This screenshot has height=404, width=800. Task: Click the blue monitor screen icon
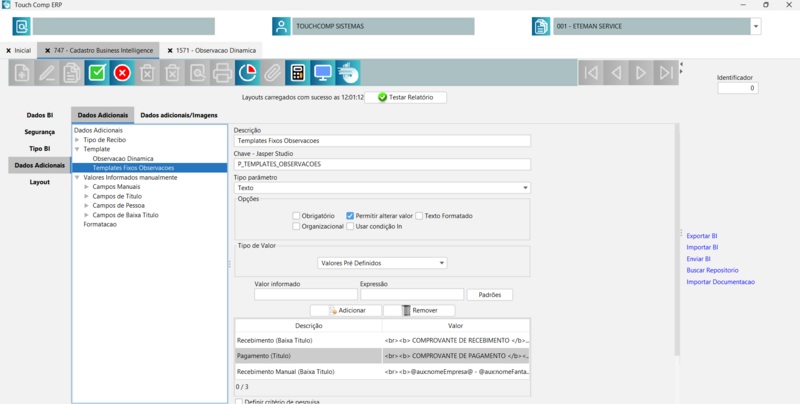click(322, 72)
